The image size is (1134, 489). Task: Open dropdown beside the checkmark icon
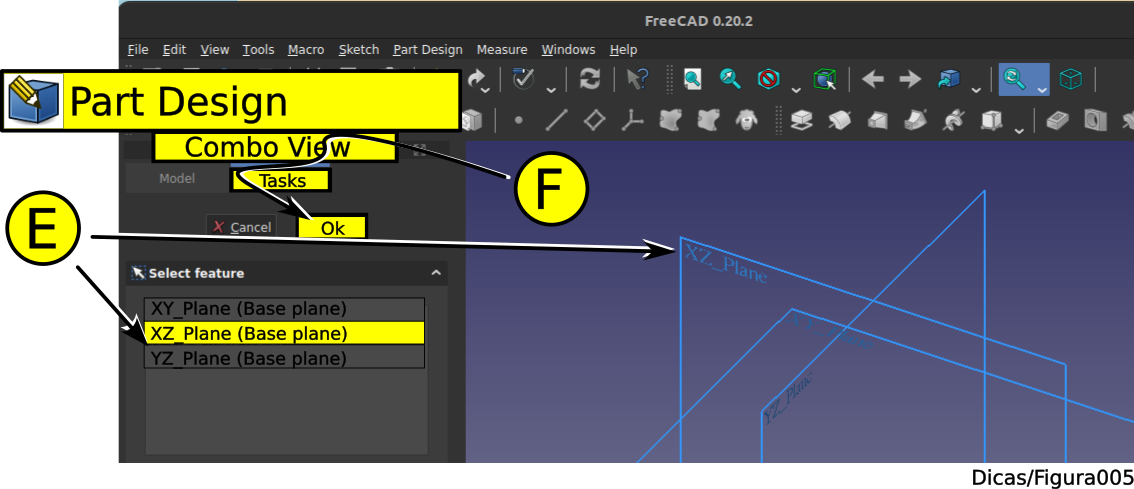[550, 90]
